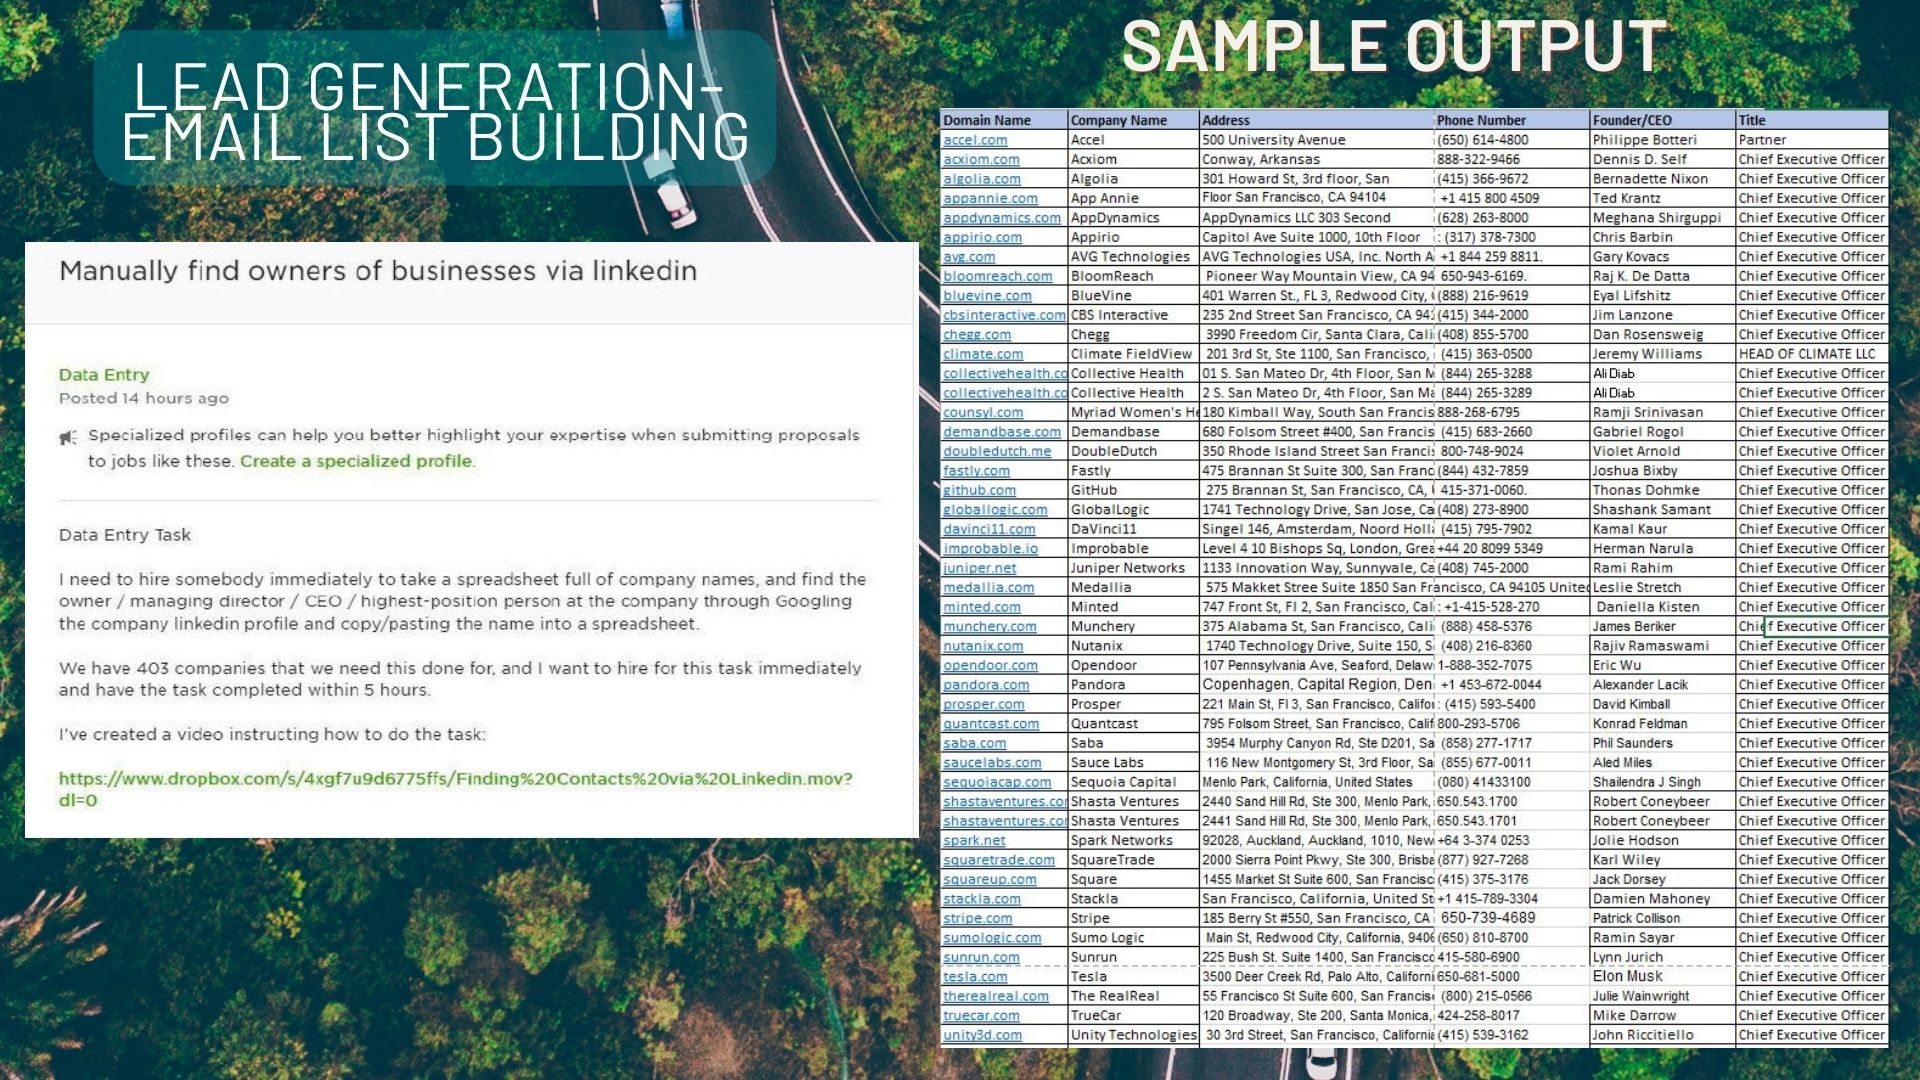Select the 500 University Avenue address cell
This screenshot has width=1920, height=1080.
[x=1274, y=140]
